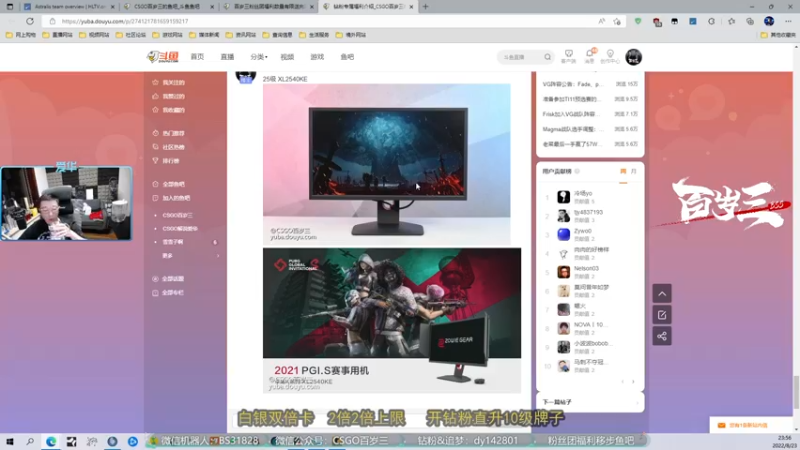Open the trophy ranking item in sidebar
Screen dimensions: 800x450
click(166, 161)
